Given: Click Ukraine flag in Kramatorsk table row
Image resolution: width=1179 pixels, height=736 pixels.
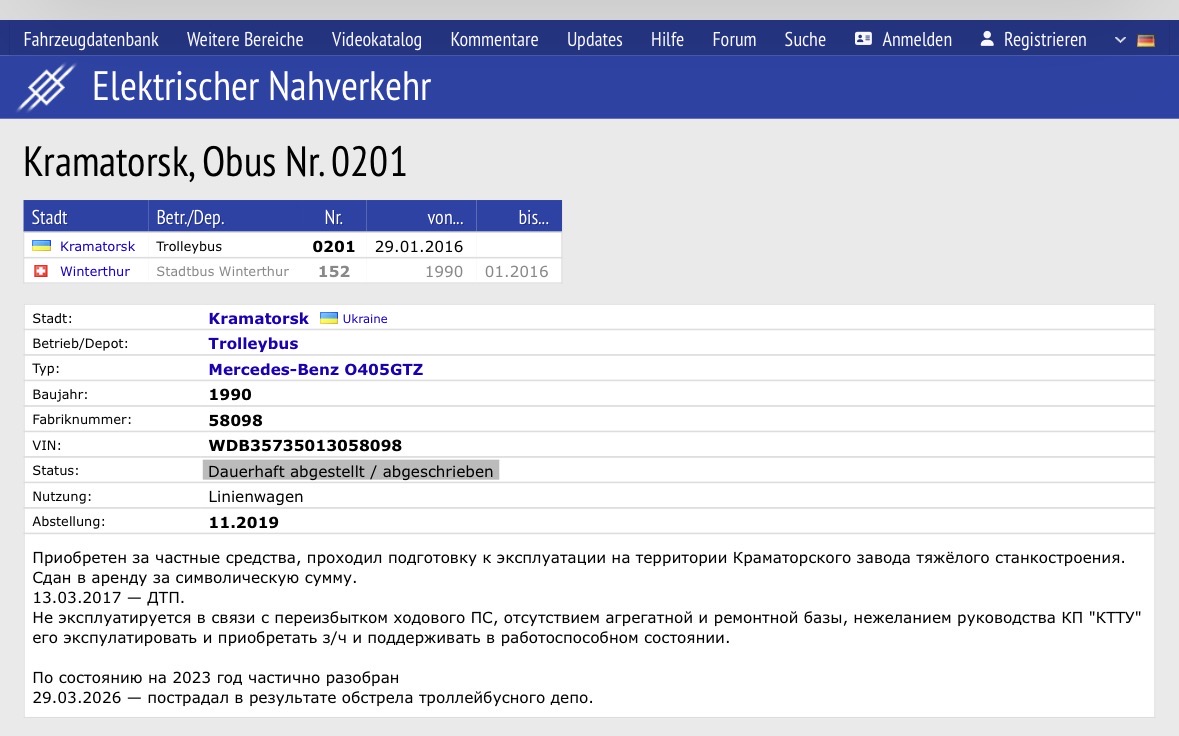Looking at the screenshot, I should tap(41, 246).
